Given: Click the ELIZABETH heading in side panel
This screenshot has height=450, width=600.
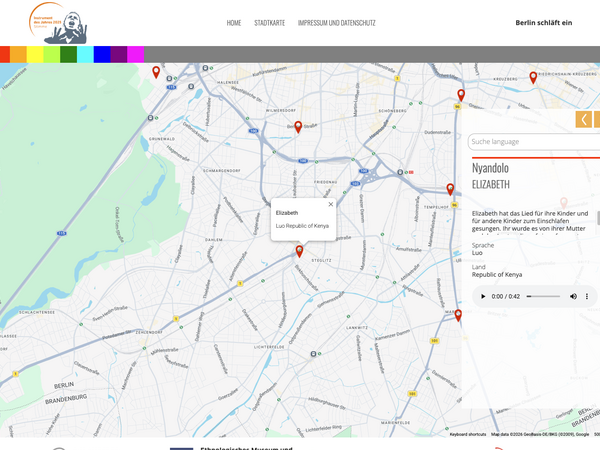Looking at the screenshot, I should [491, 184].
